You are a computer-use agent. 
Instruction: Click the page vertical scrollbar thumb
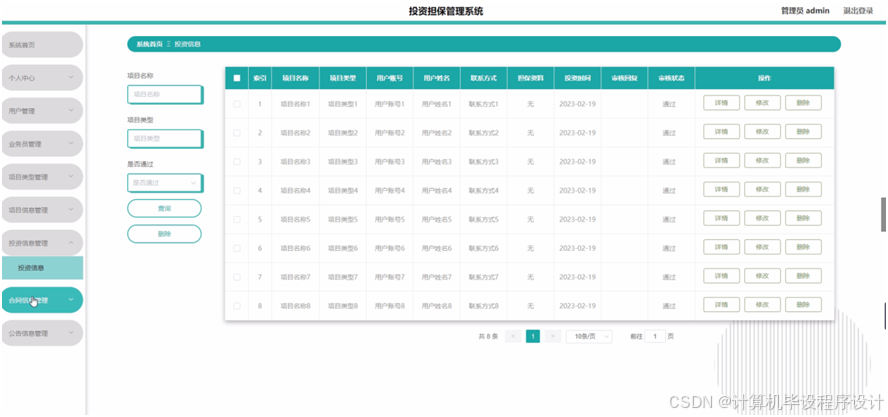883,214
